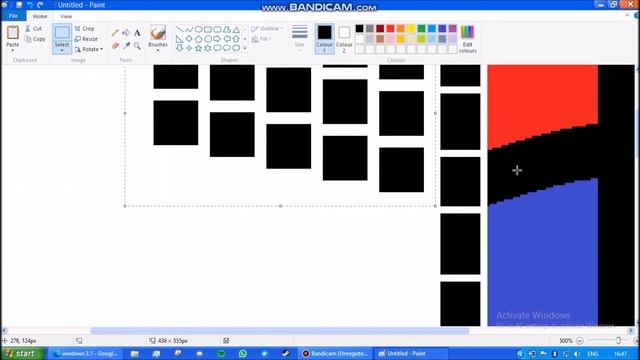The image size is (640, 360).
Task: Open the Rotate dropdown menu
Action: click(89, 49)
